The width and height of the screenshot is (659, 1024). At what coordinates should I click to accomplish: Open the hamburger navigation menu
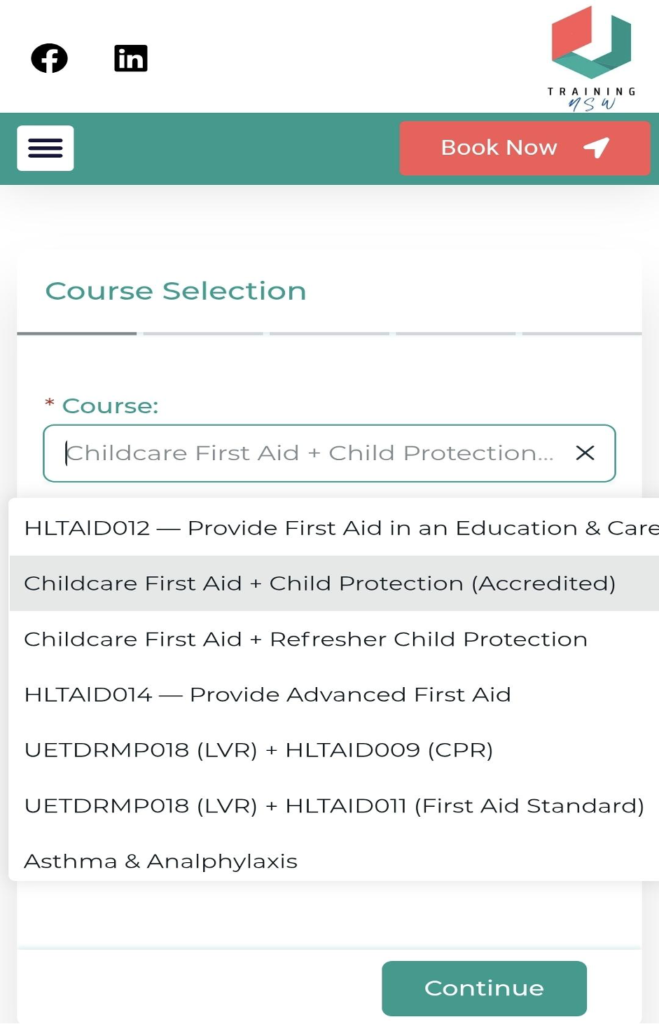[45, 148]
